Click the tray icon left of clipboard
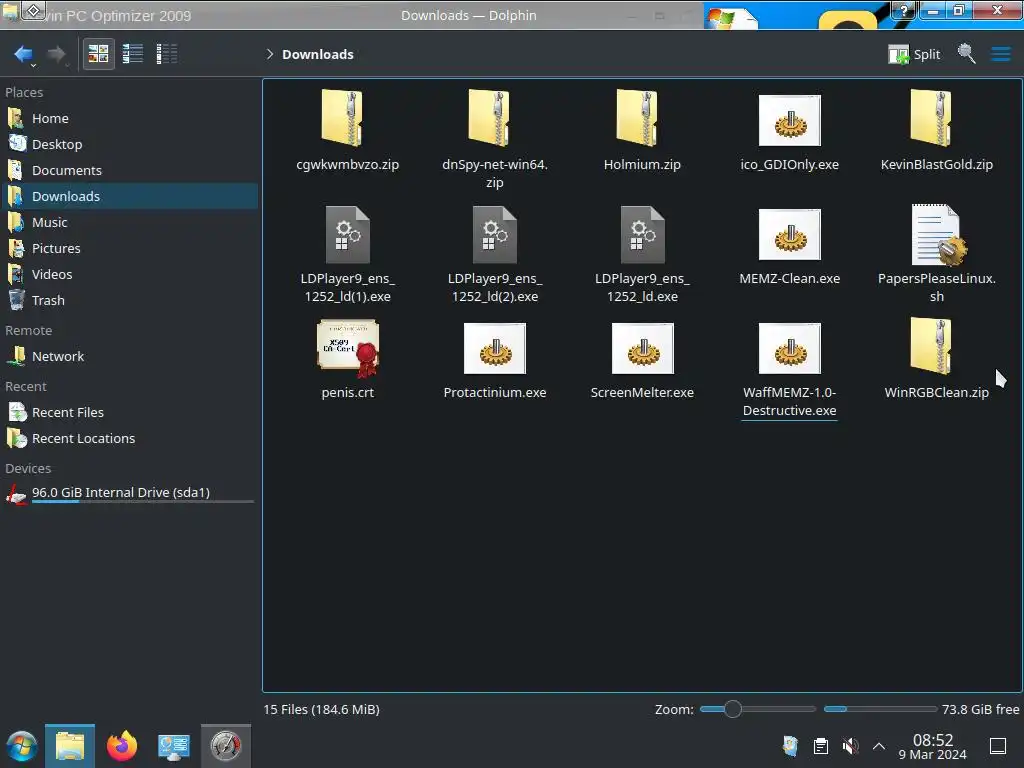The height and width of the screenshot is (768, 1024). pyautogui.click(x=790, y=746)
